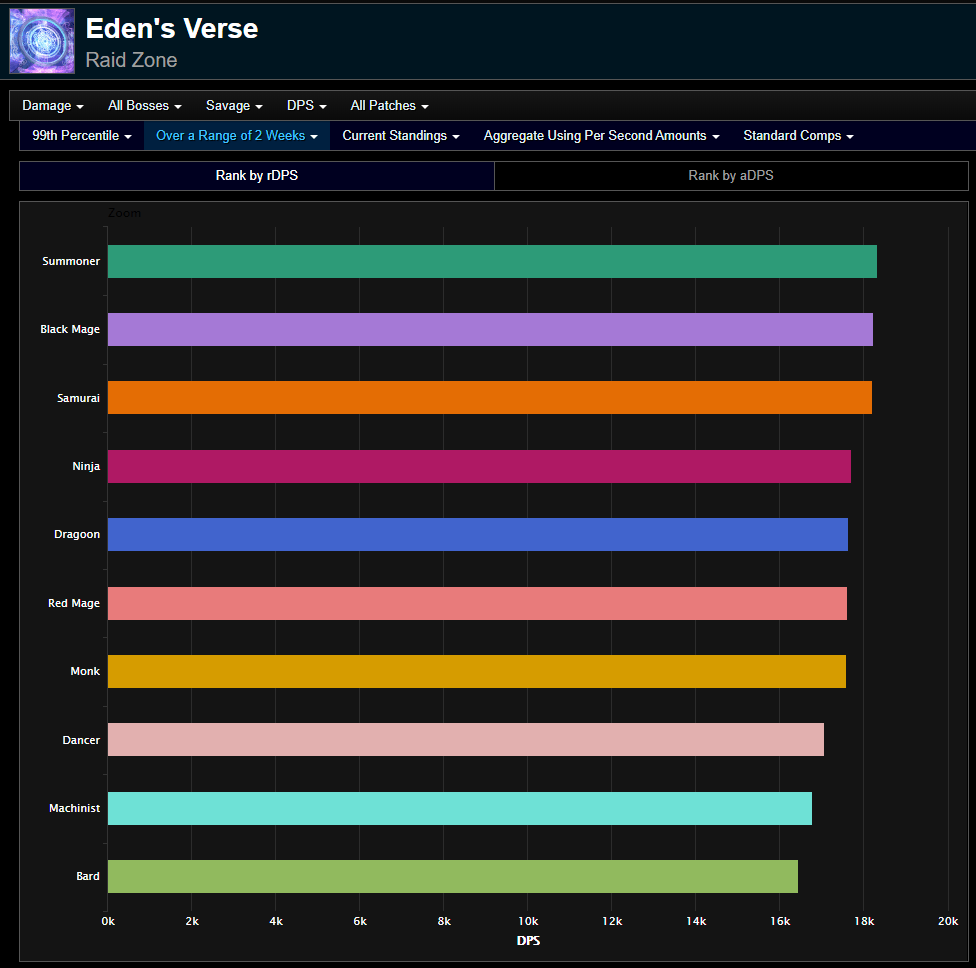Select the light green Bard bar
Viewport: 976px width, 968px height.
[x=452, y=876]
